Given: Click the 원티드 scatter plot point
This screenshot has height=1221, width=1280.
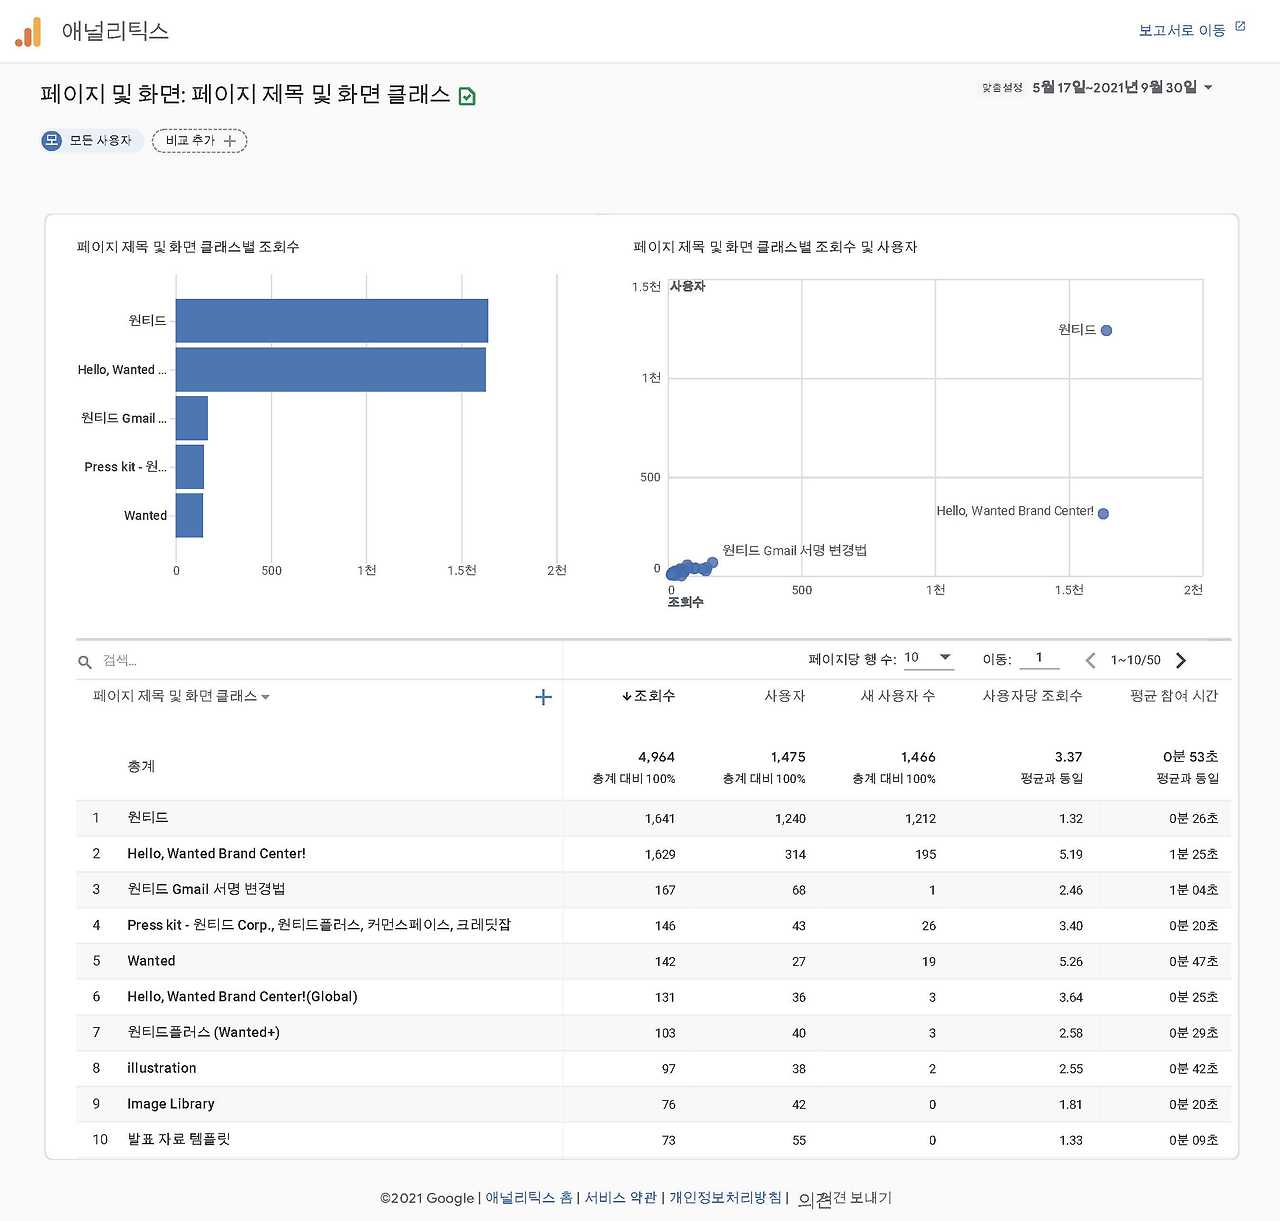Looking at the screenshot, I should [x=1106, y=331].
